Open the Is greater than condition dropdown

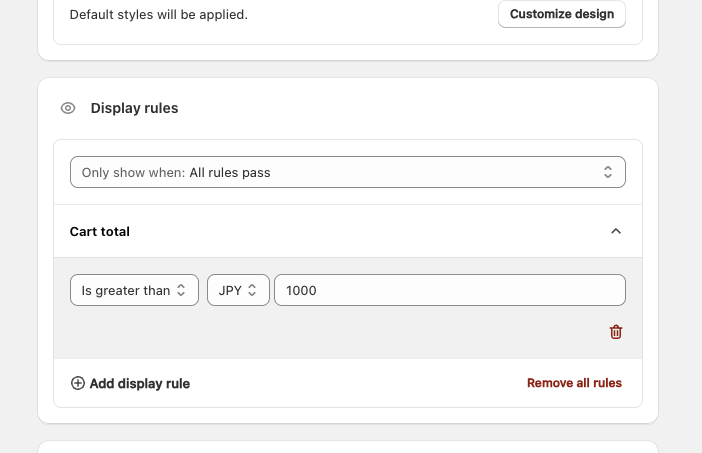134,290
